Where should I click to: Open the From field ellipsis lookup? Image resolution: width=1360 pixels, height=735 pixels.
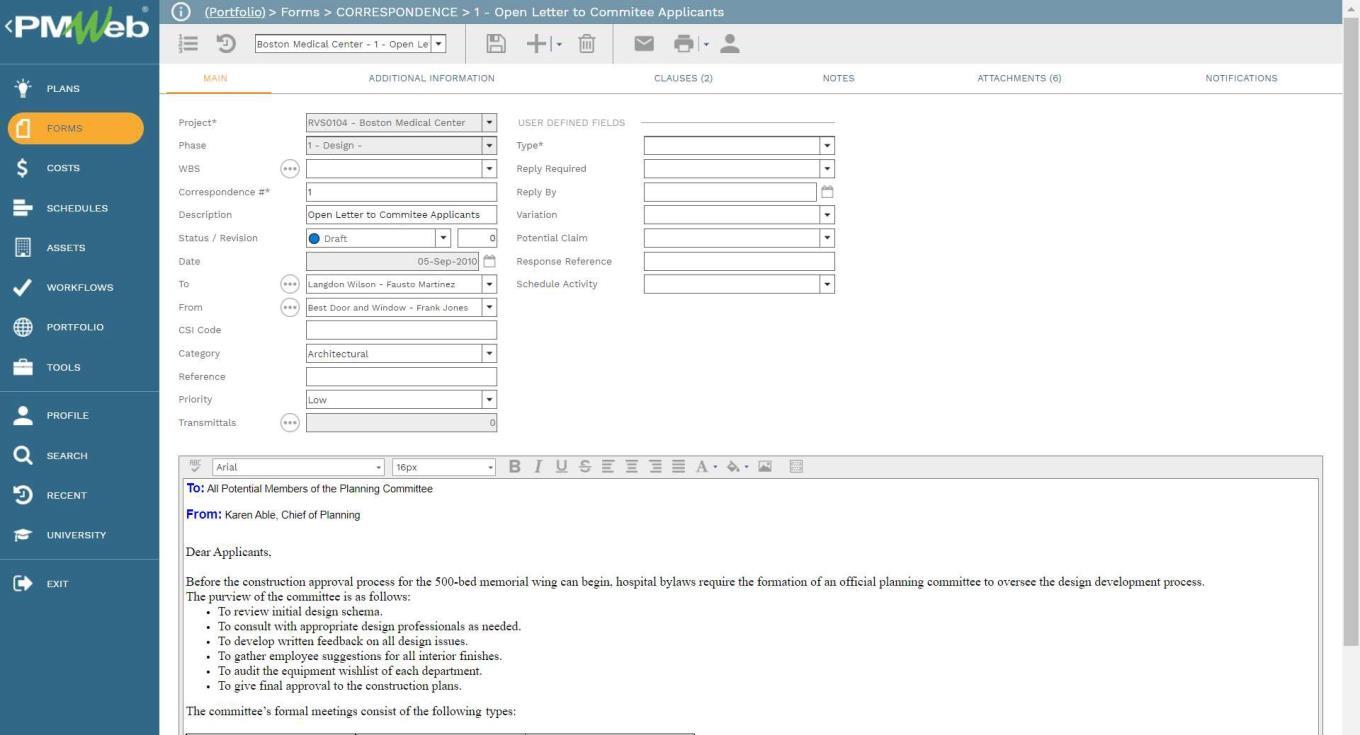click(290, 307)
